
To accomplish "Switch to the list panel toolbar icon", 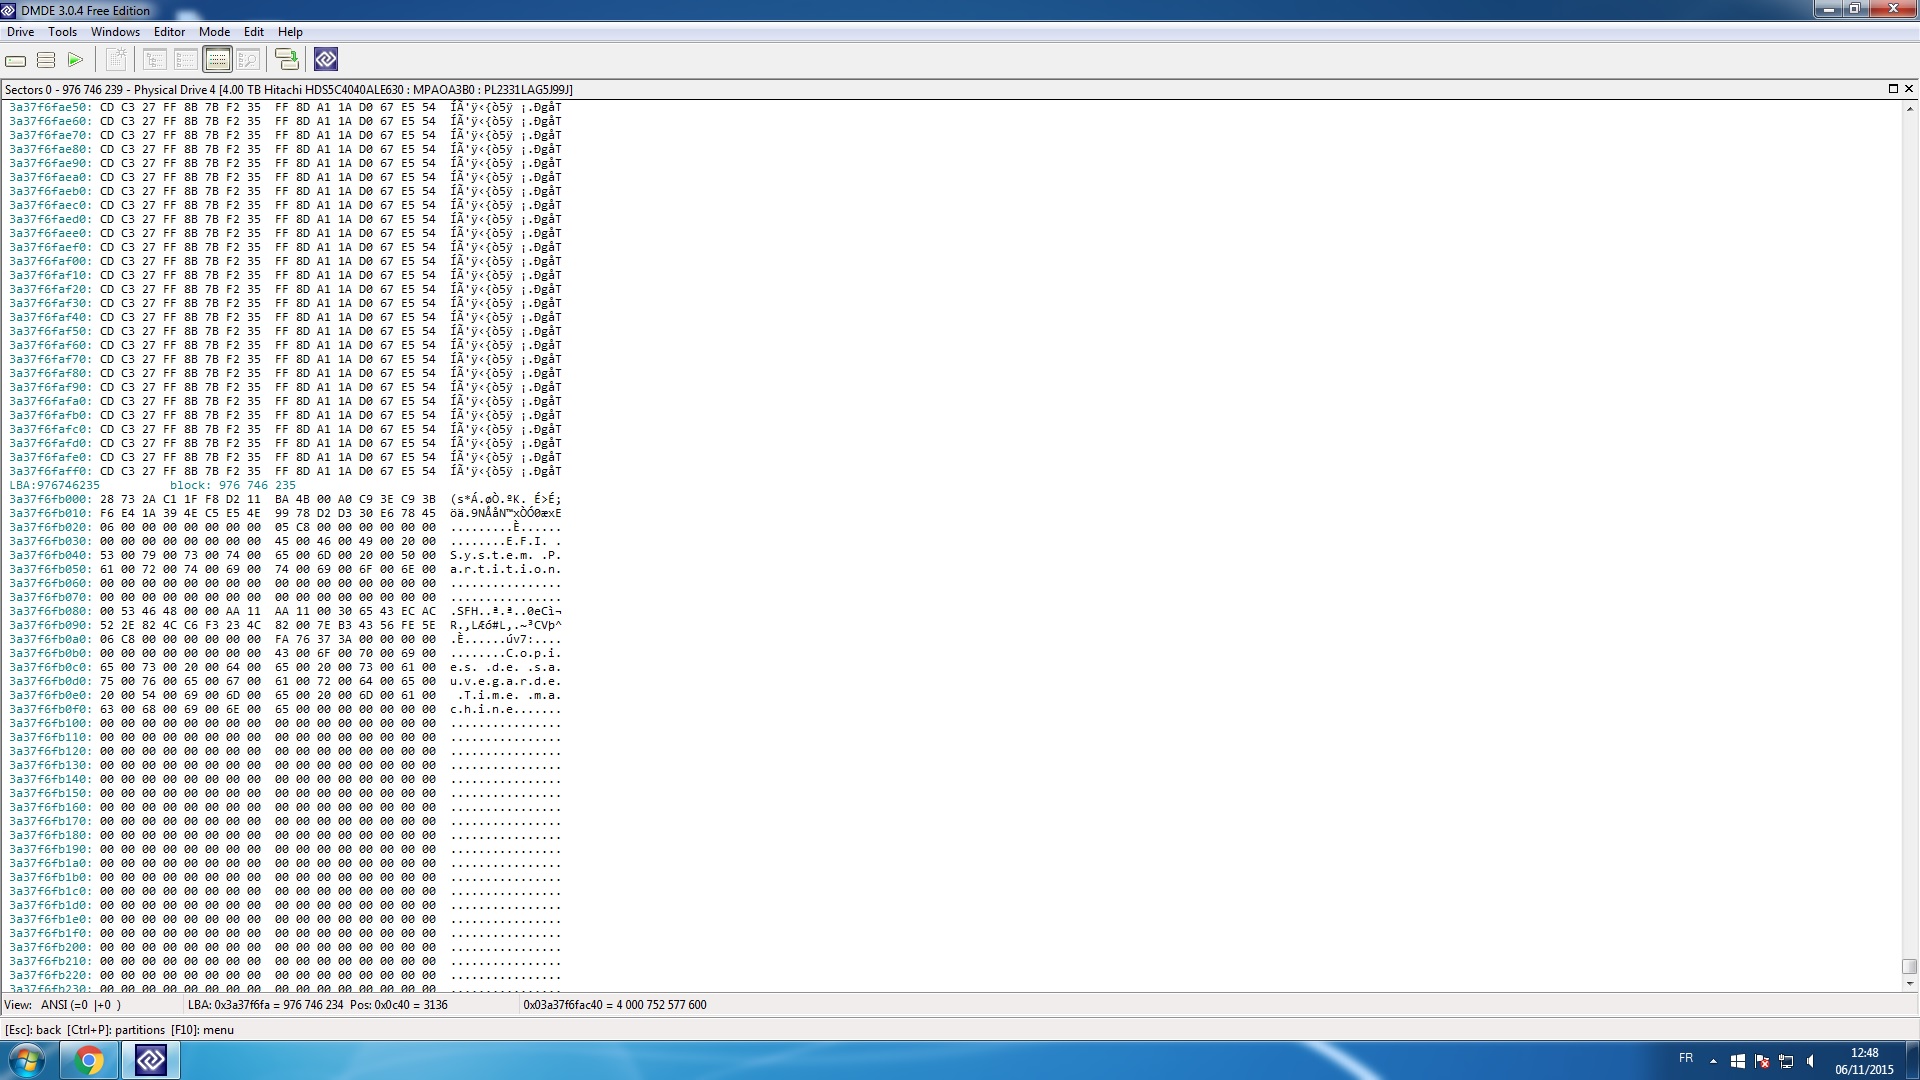I will (x=186, y=60).
